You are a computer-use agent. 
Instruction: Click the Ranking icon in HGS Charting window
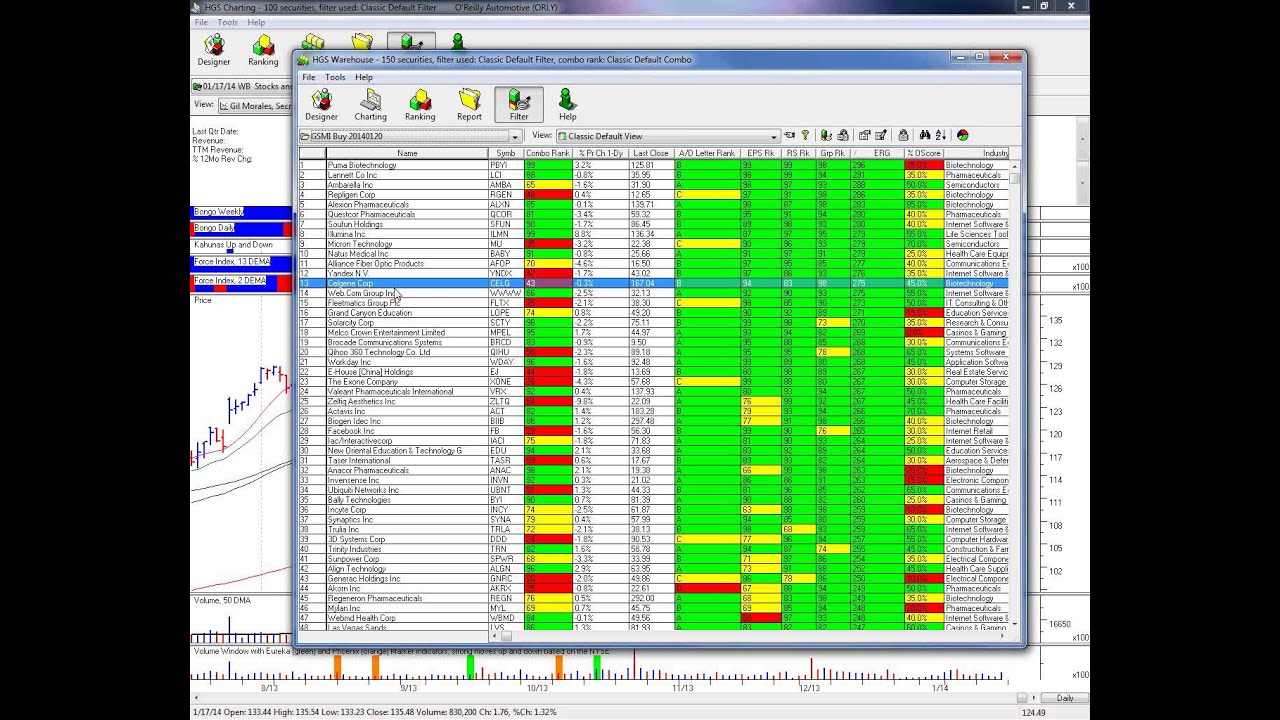[x=263, y=50]
